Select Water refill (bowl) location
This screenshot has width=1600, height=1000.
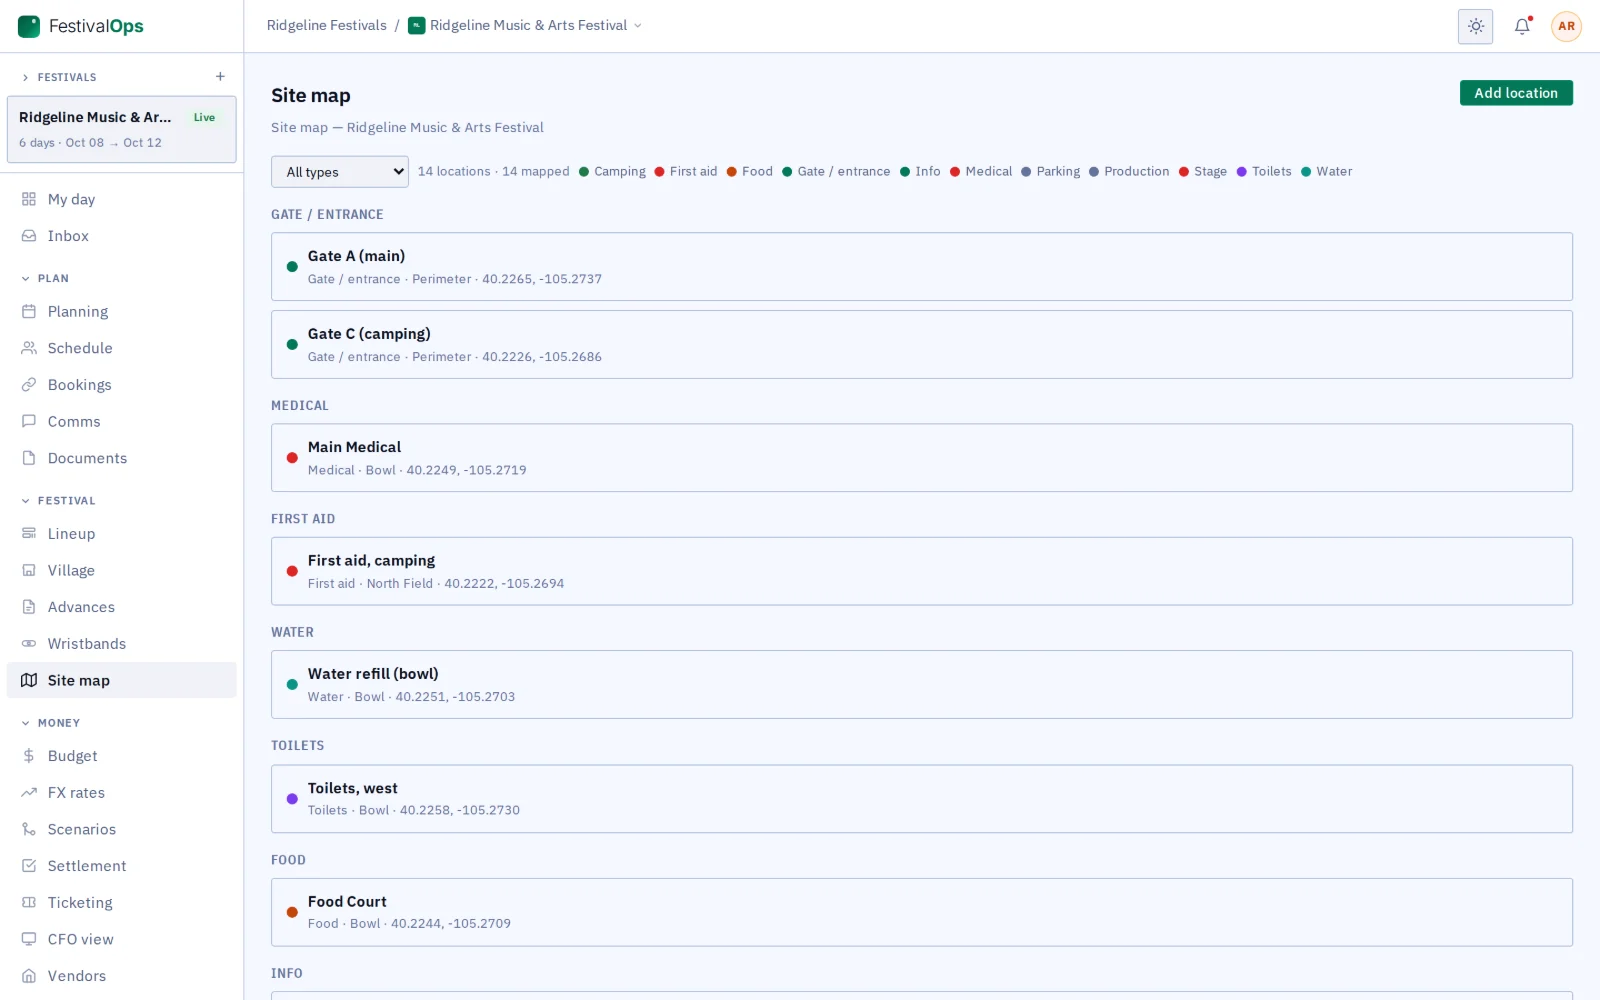tap(921, 685)
